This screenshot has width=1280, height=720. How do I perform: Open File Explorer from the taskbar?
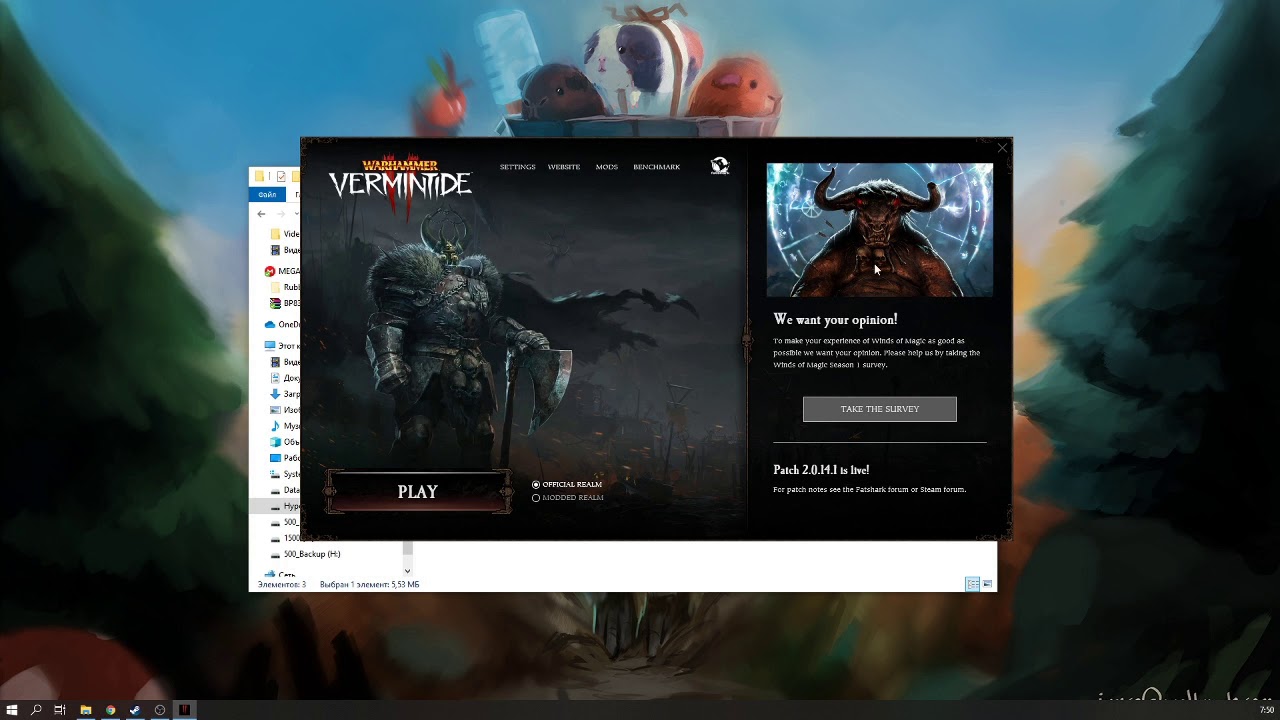pos(85,710)
